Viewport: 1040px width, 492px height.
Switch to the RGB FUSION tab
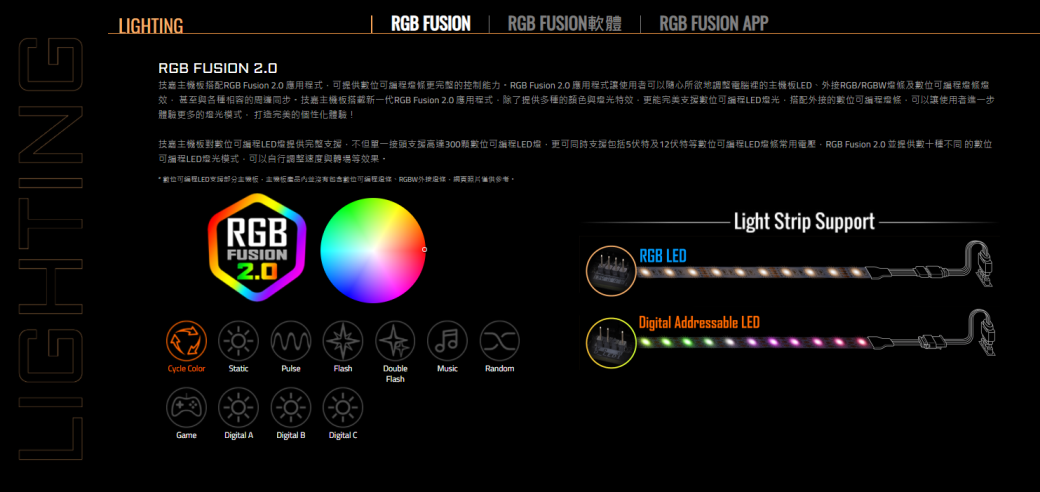(430, 24)
